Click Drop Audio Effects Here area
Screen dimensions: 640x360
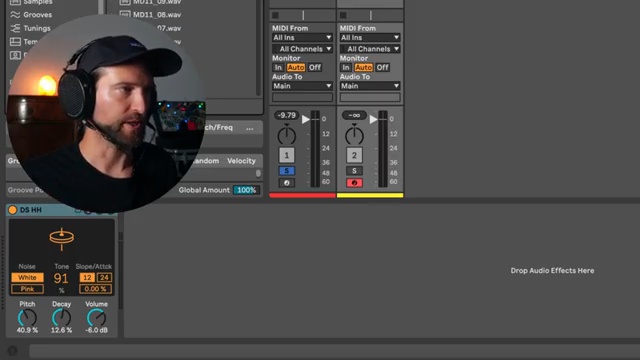[552, 271]
